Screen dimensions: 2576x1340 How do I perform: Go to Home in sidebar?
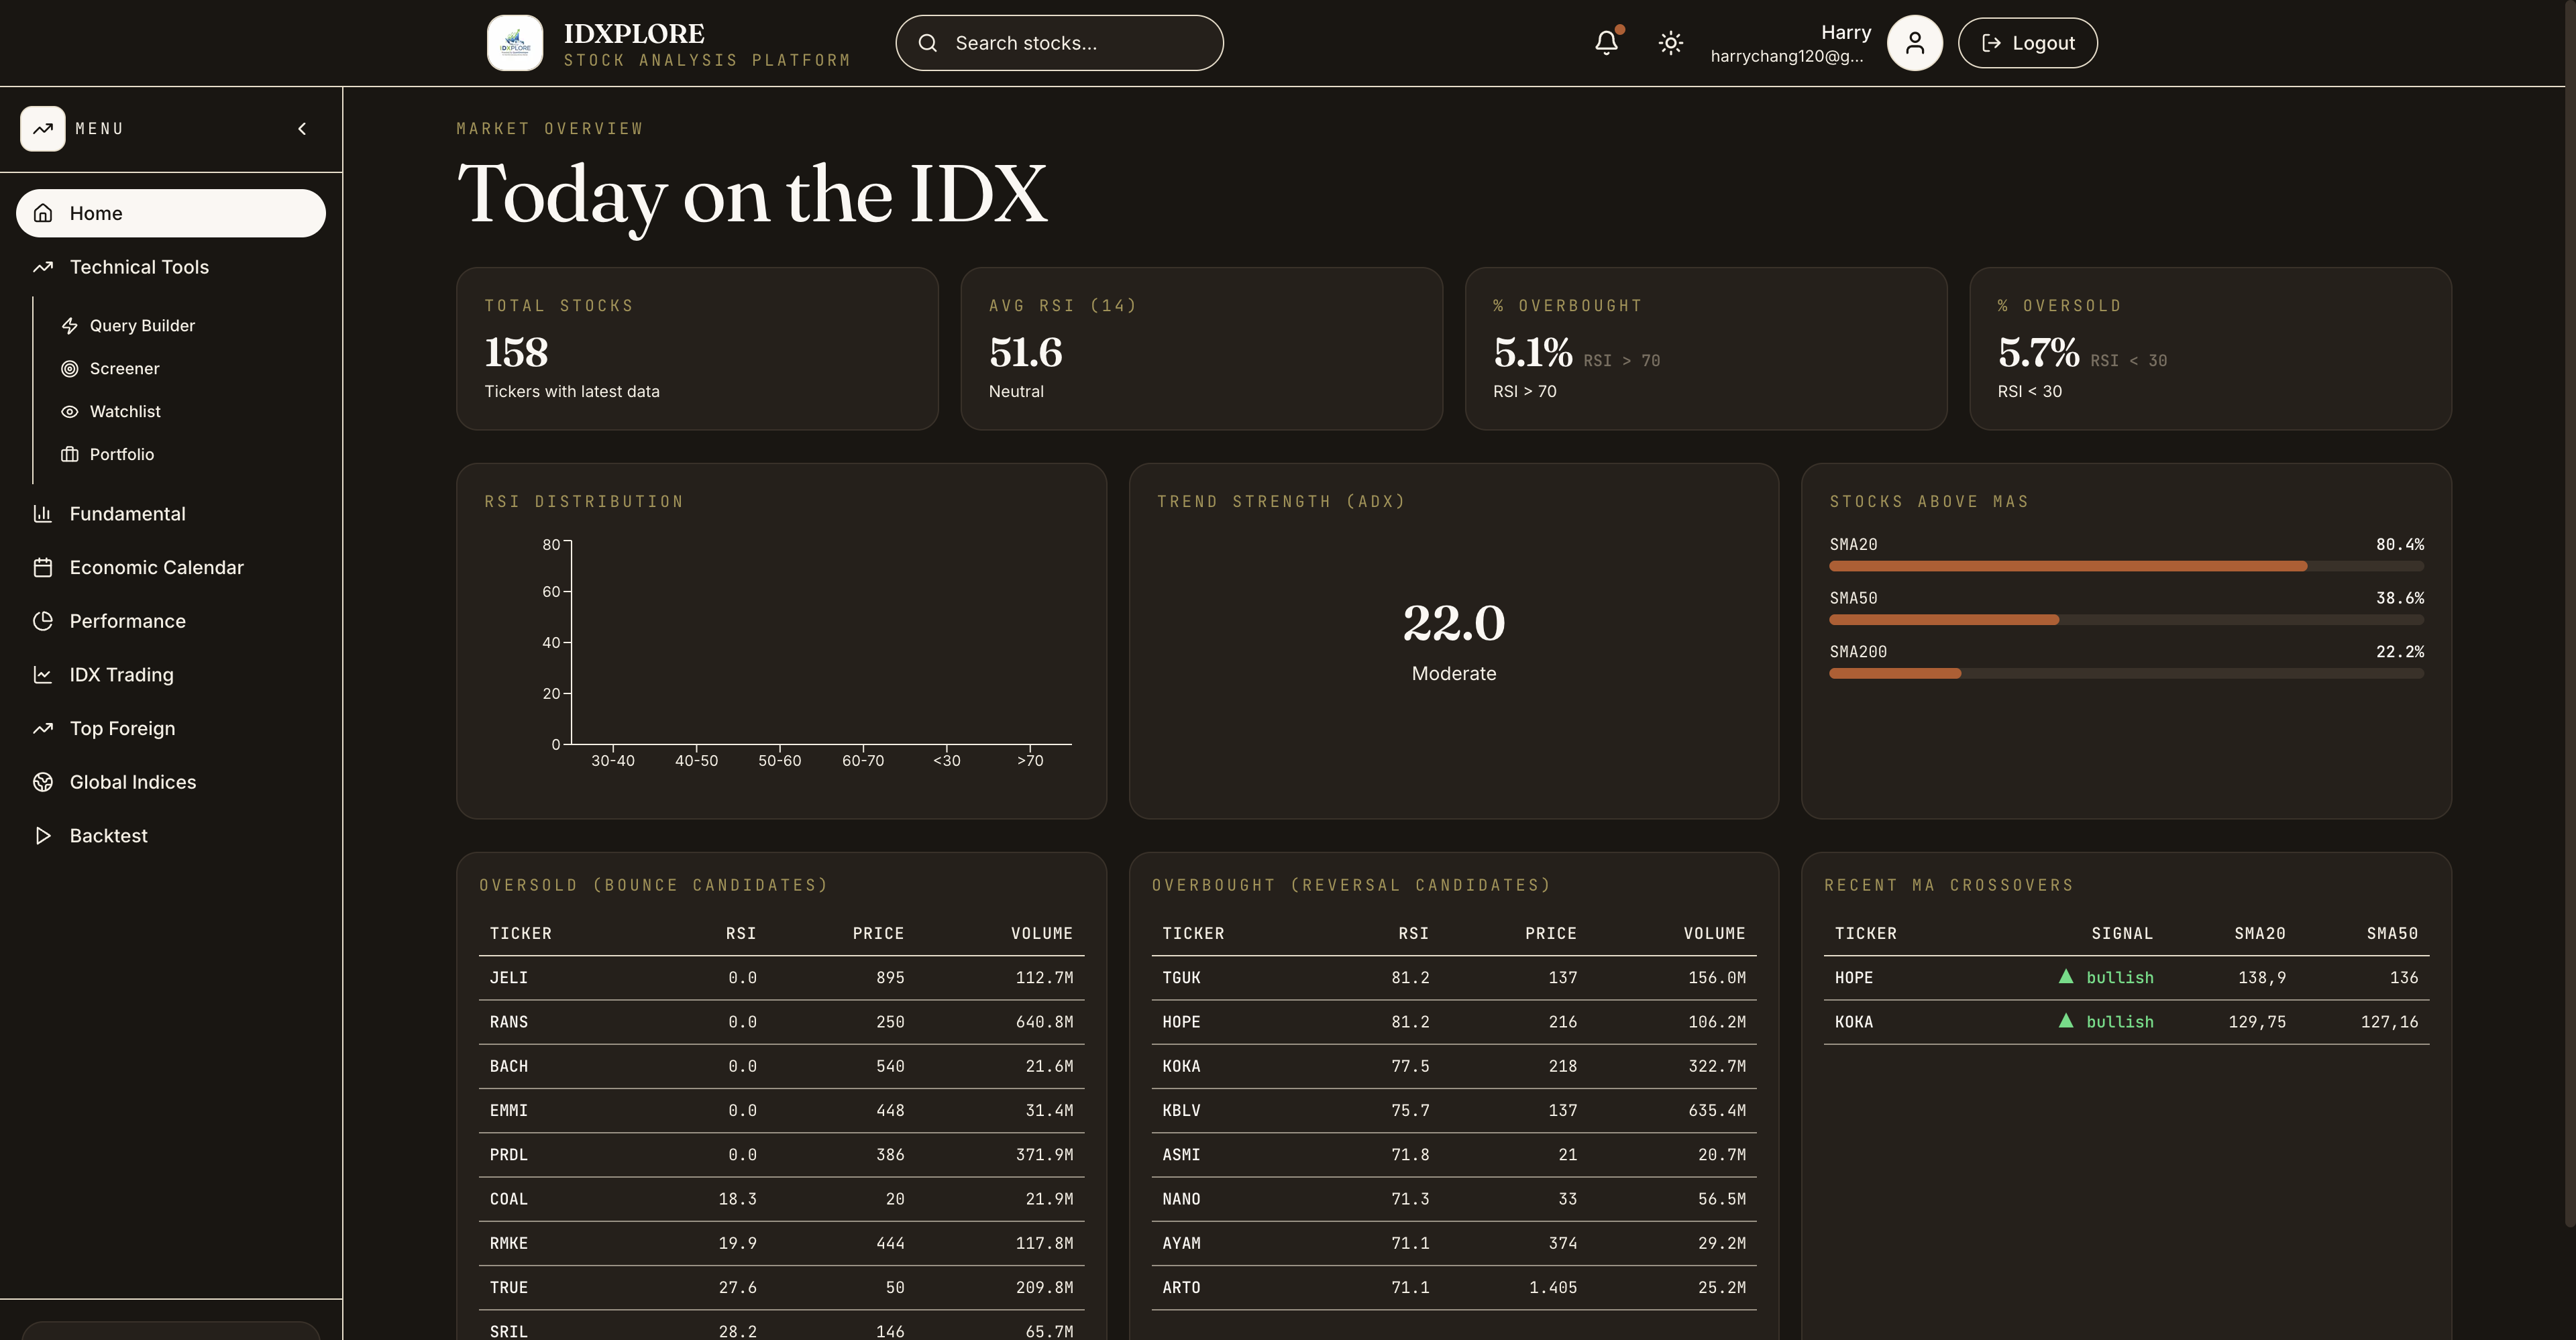171,213
